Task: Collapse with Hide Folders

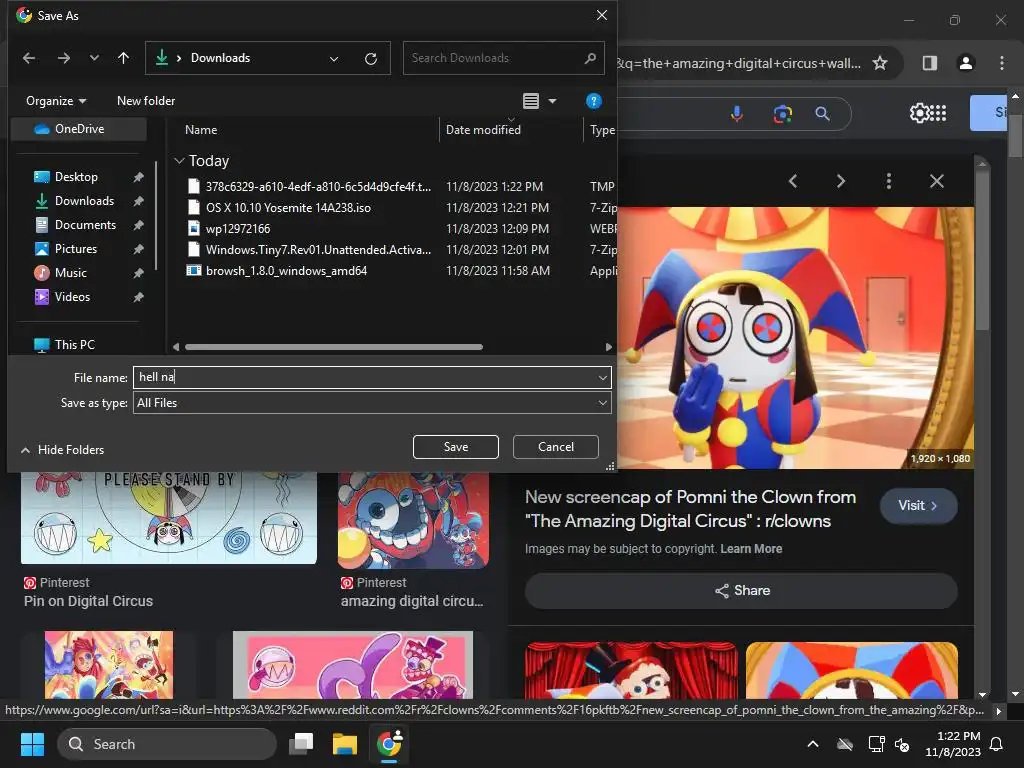Action: coord(63,450)
